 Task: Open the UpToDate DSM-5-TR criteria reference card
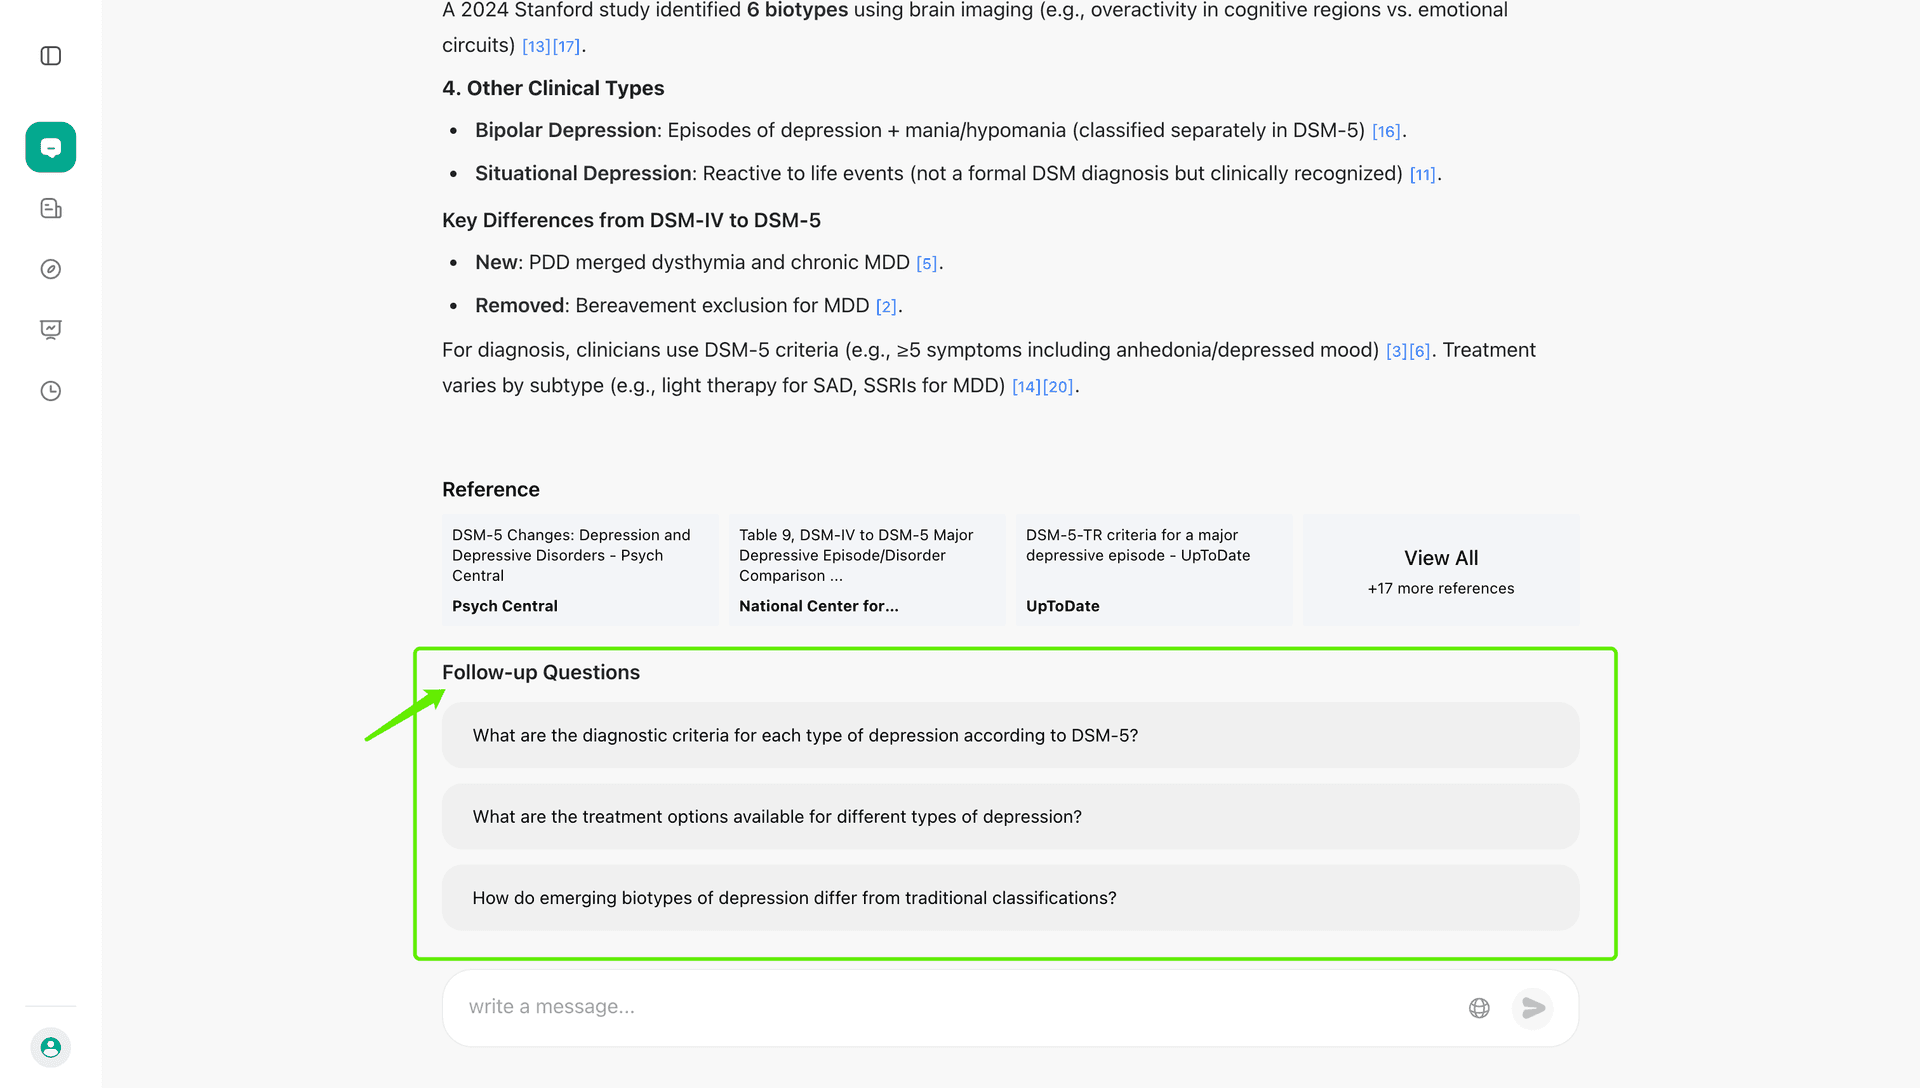(x=1153, y=570)
